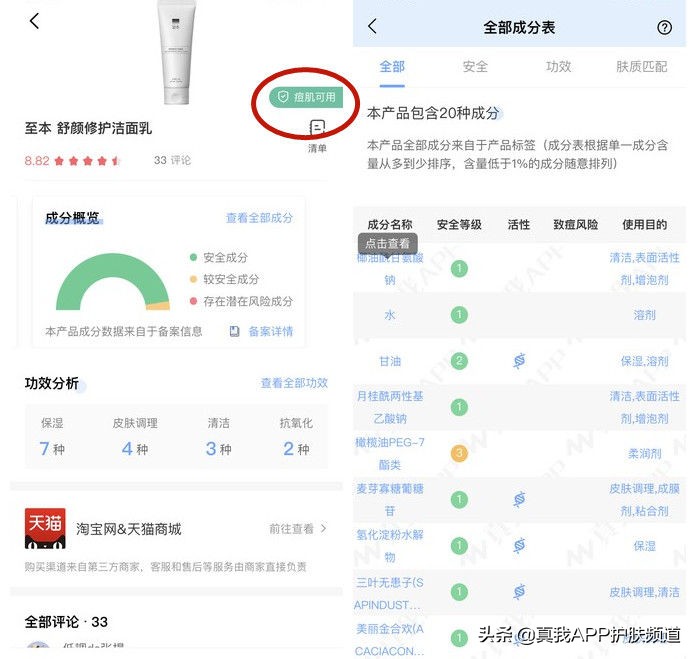Tap safety badge for 三叶无患子
The image size is (696, 659).
(459, 592)
